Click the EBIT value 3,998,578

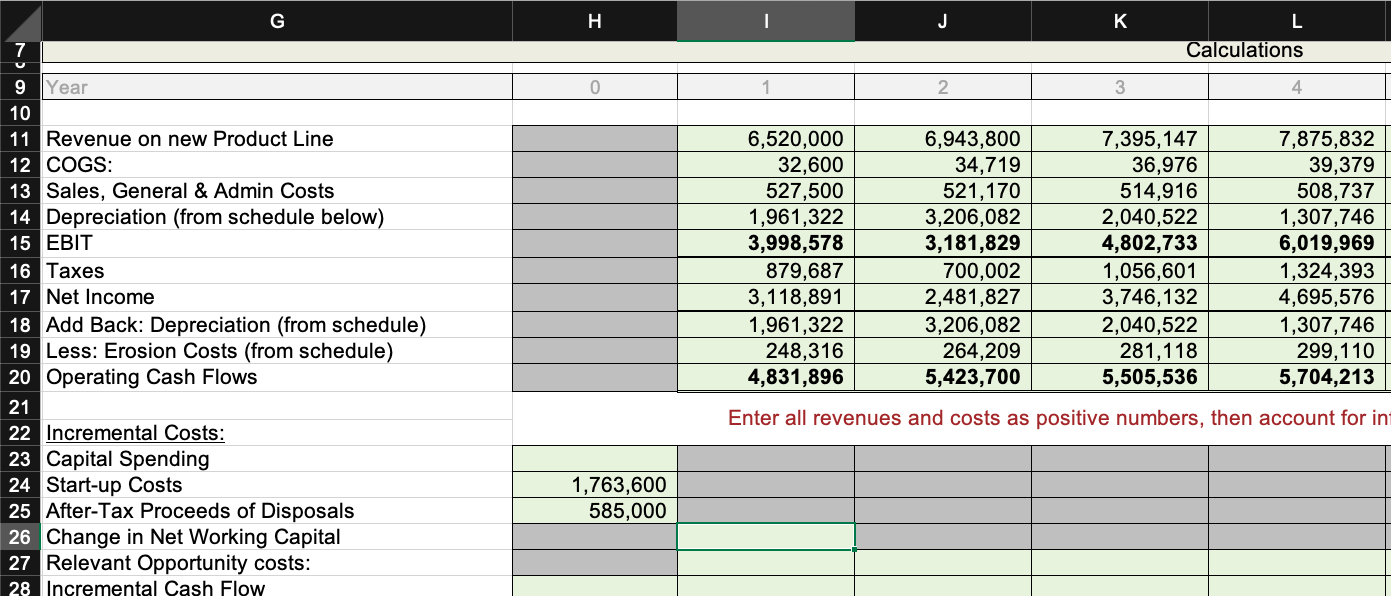[x=765, y=242]
